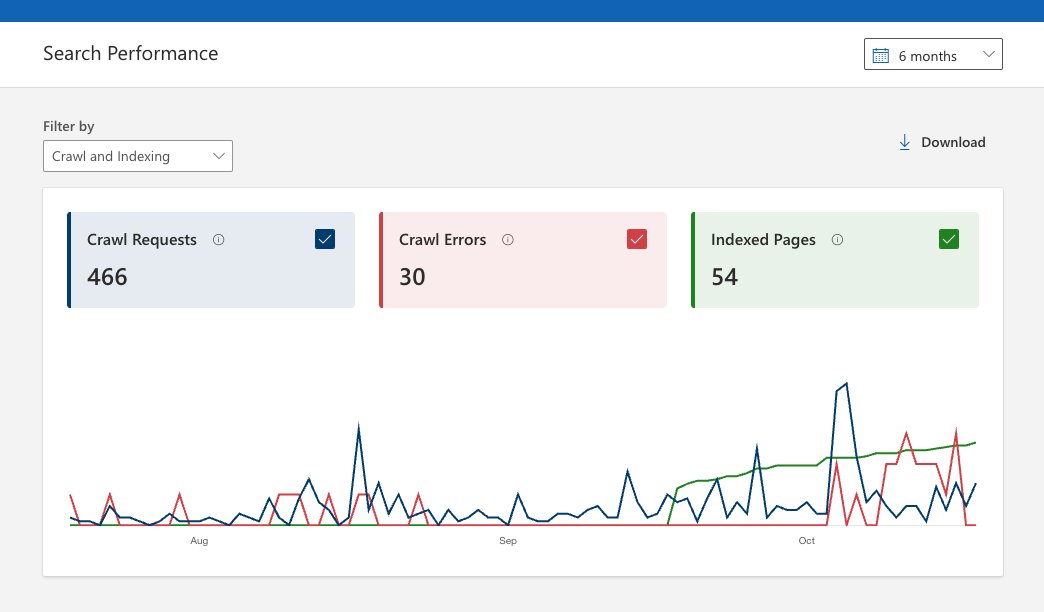The image size is (1044, 612).
Task: Download the search performance report
Action: (x=942, y=142)
